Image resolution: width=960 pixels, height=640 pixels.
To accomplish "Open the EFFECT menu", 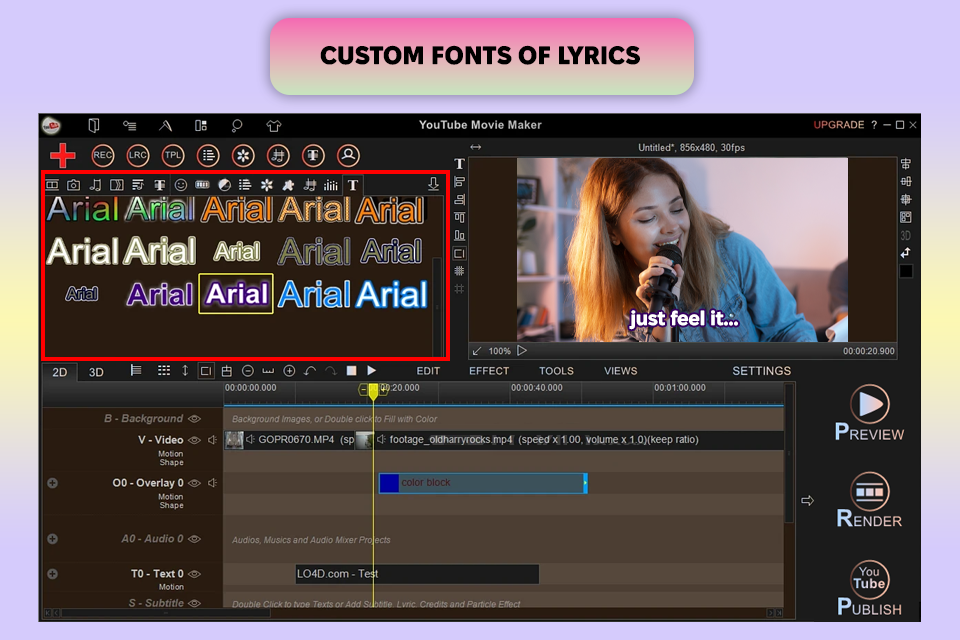I will [x=489, y=371].
